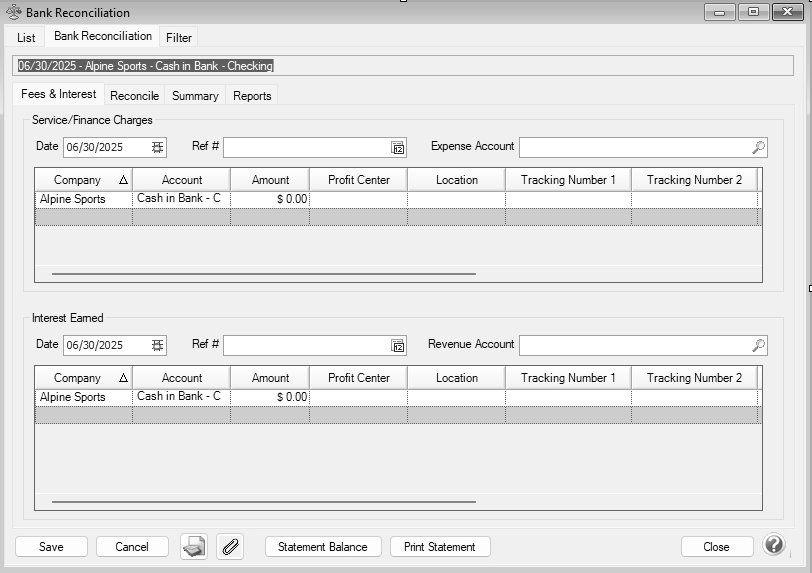The image size is (812, 573).
Task: Search Revenue Account with magnifier icon
Action: [x=758, y=345]
